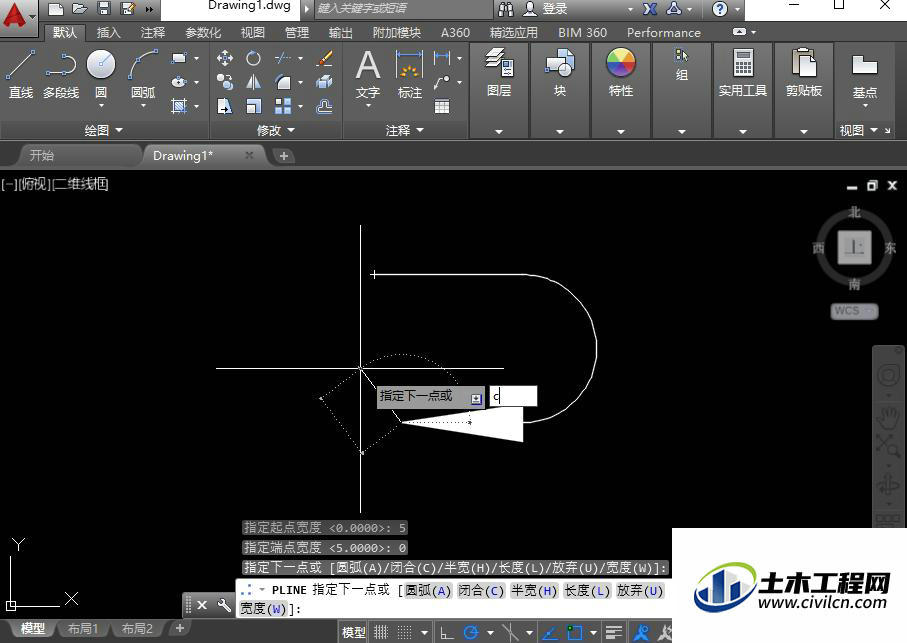Open the polar tracking dropdown in status bar
Screen dimensions: 907x643
491,633
